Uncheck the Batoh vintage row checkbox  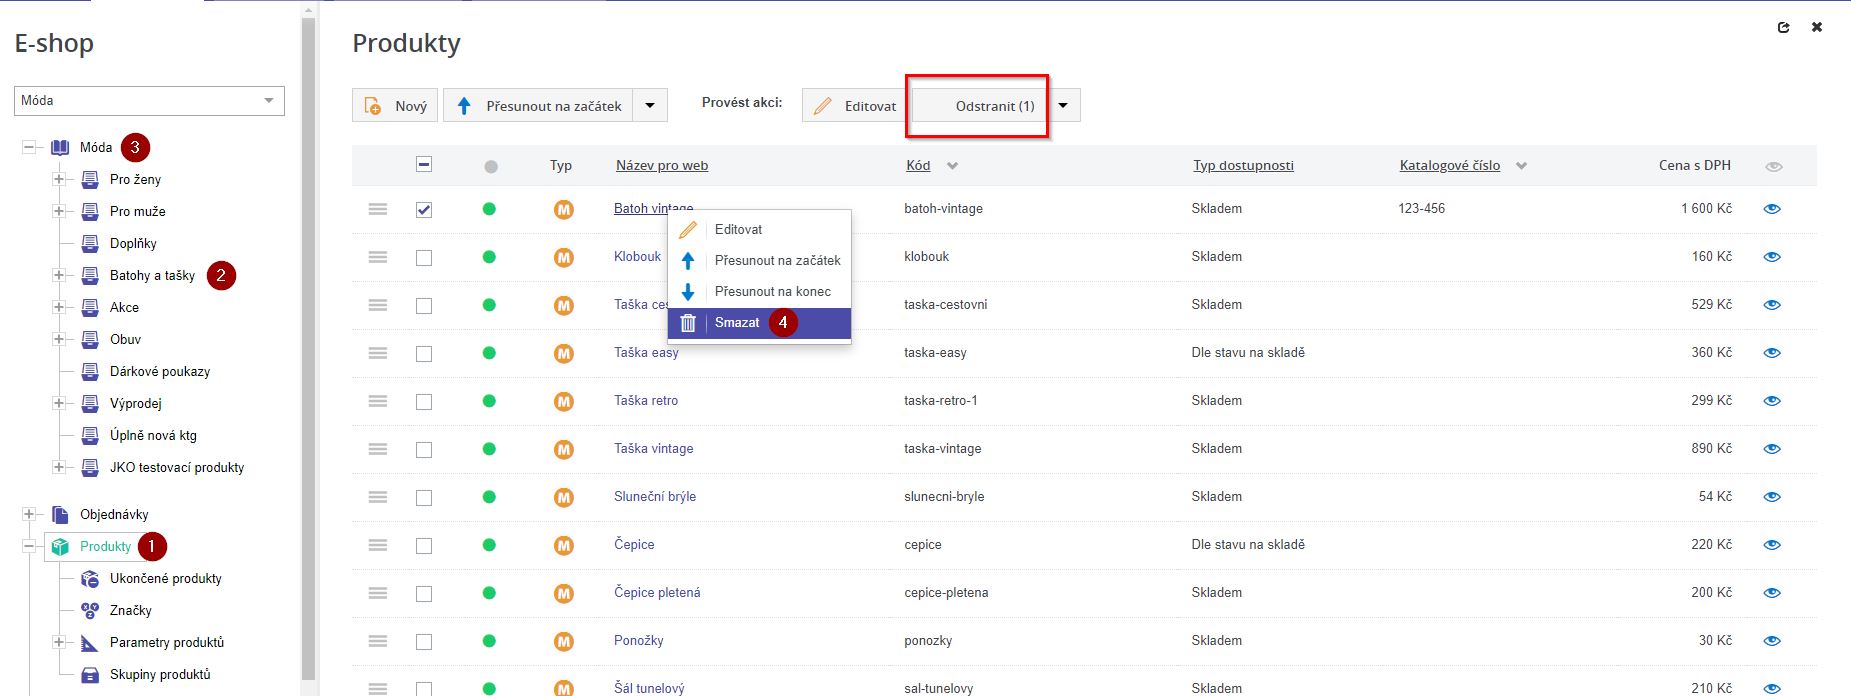tap(424, 210)
